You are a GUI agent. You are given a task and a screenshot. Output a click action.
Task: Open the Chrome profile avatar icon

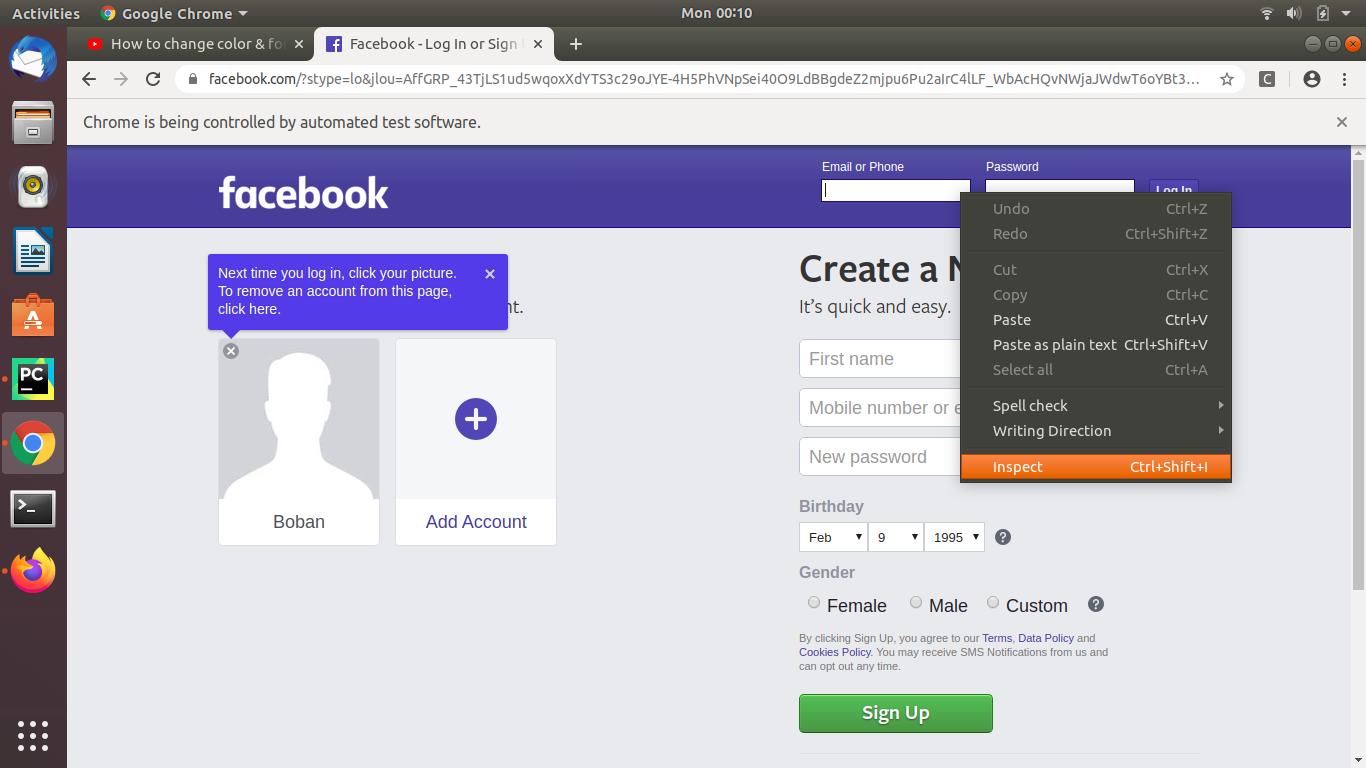[x=1312, y=79]
